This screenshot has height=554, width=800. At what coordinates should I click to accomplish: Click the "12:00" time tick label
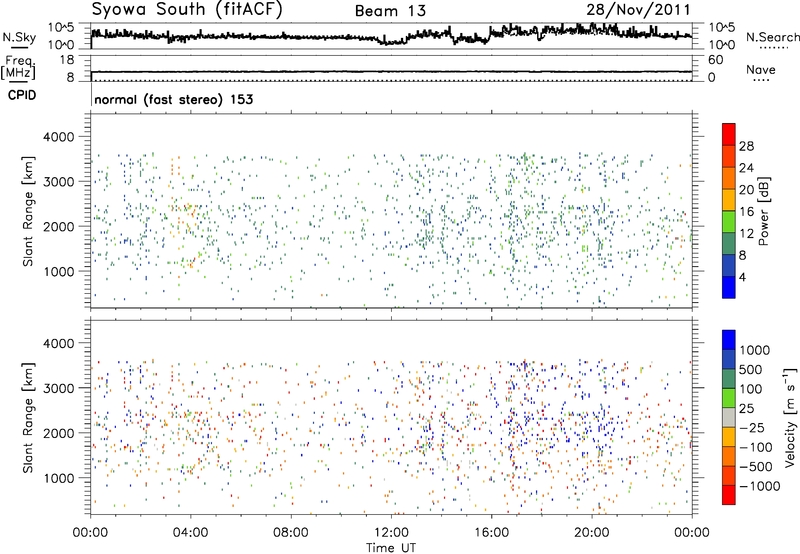[x=391, y=532]
